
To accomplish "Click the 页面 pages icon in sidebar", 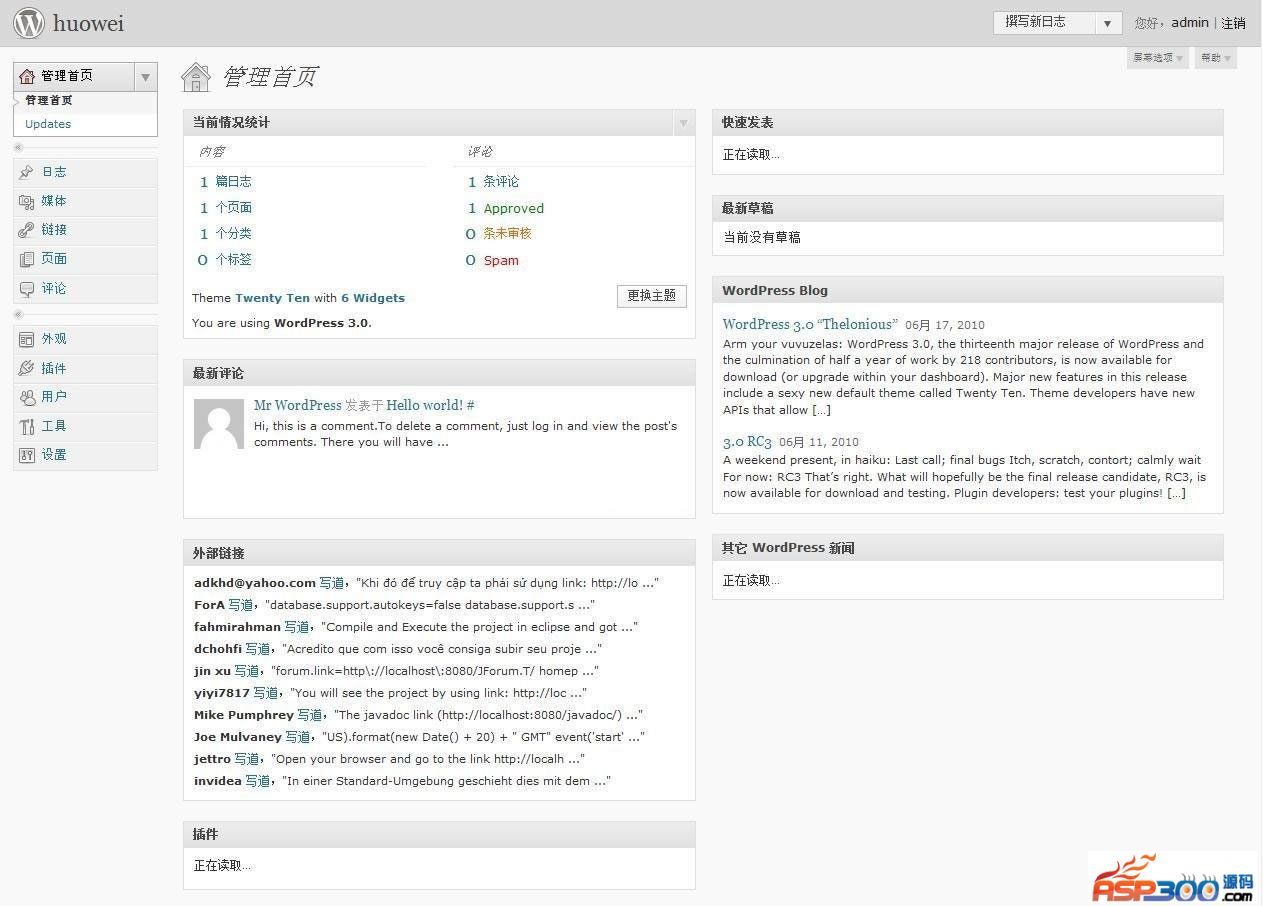I will 27,259.
